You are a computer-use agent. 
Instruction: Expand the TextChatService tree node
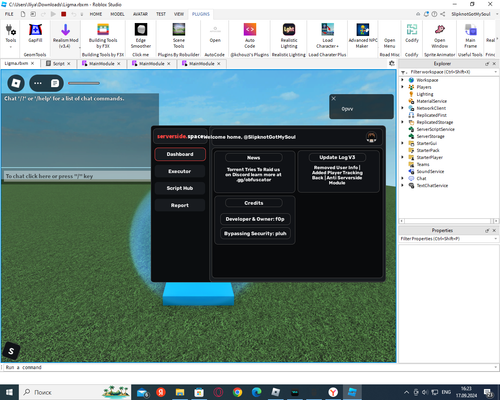click(402, 185)
